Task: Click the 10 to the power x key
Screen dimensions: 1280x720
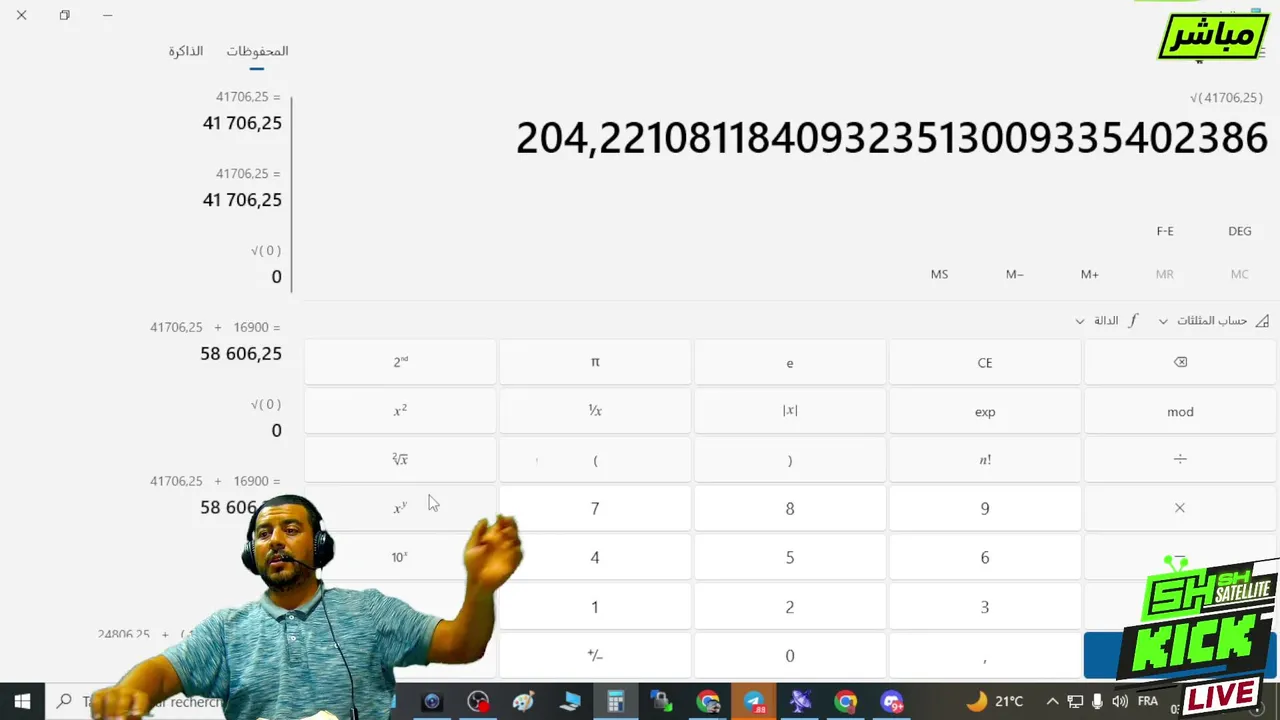Action: point(400,557)
